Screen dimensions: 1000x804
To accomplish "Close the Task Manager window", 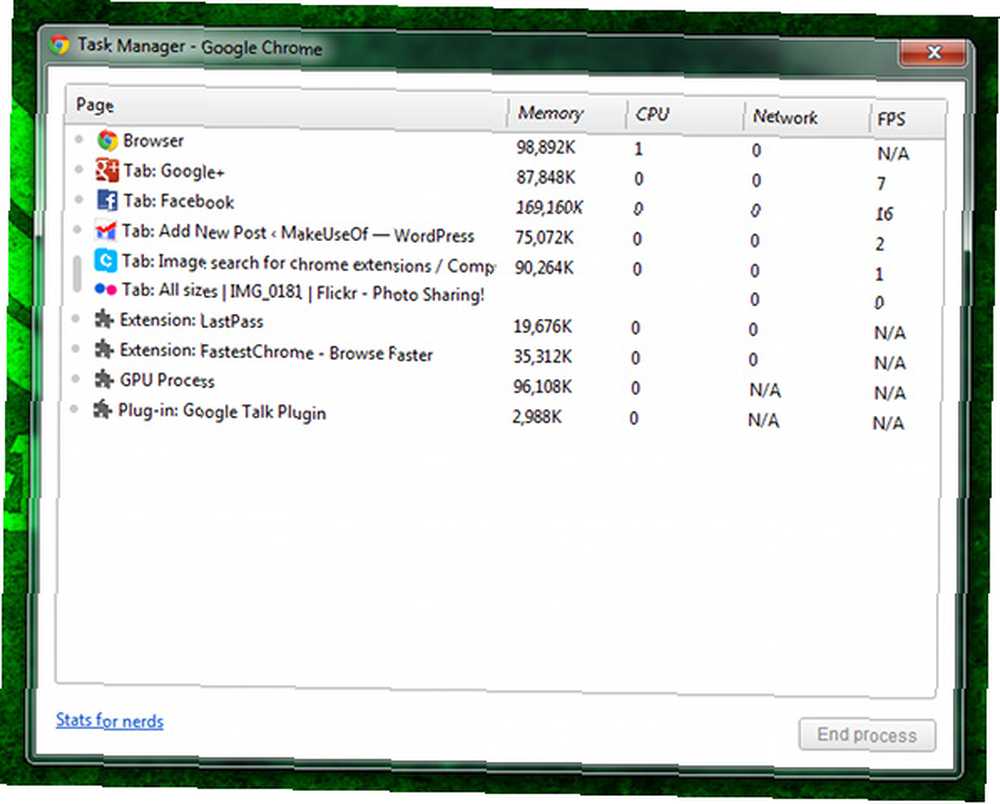I will [x=934, y=52].
